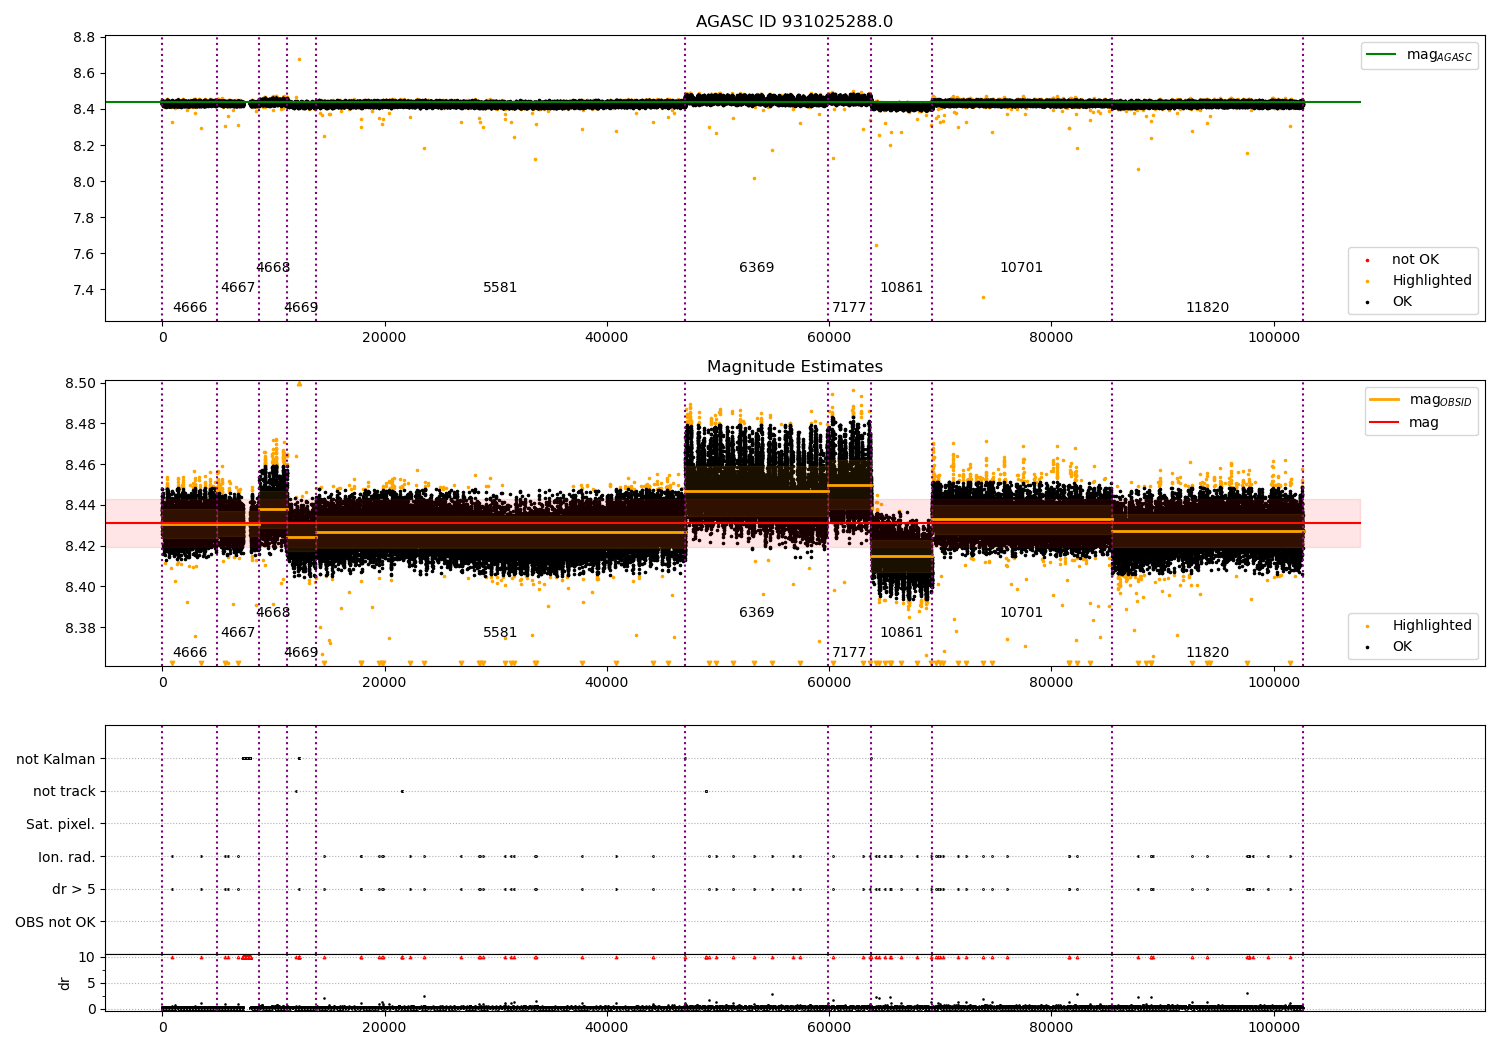Click obsid label 11820 in Magnitude Estimates plot
1500x1050 pixels.
coord(1208,653)
